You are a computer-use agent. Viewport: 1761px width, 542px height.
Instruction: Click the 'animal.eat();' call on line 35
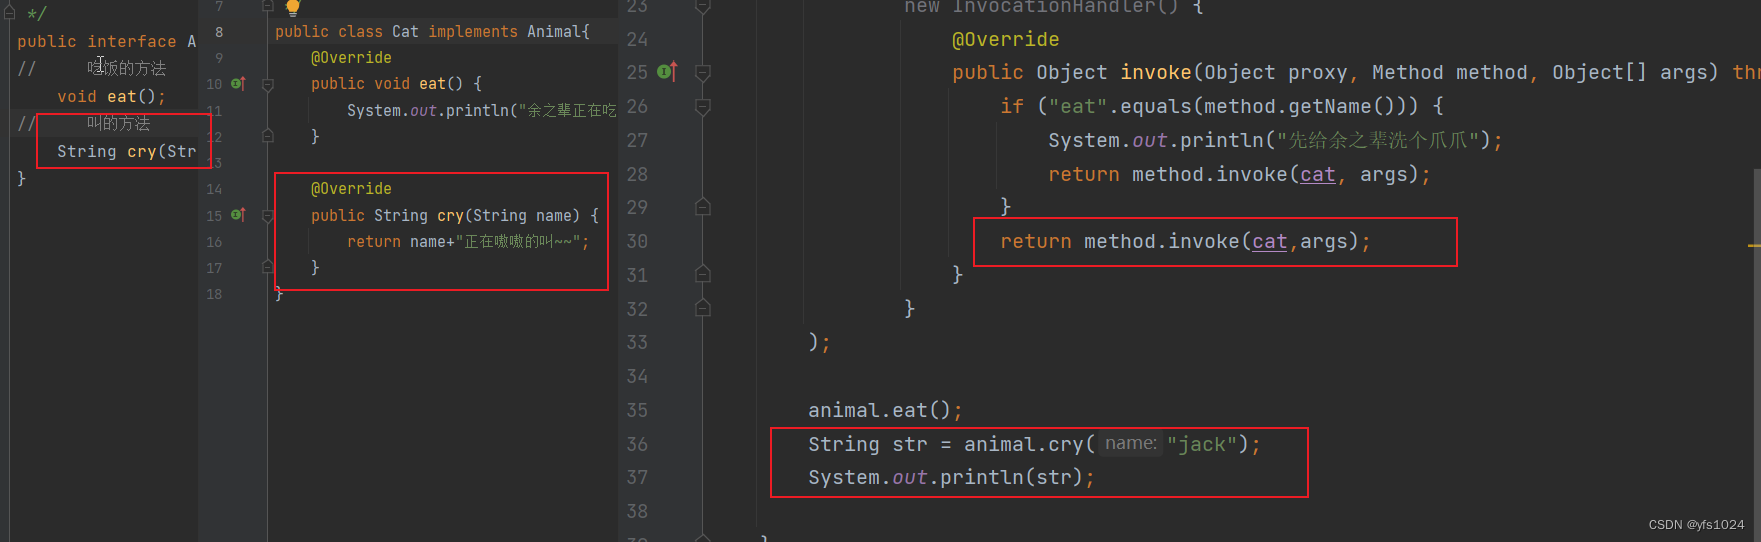(x=885, y=411)
